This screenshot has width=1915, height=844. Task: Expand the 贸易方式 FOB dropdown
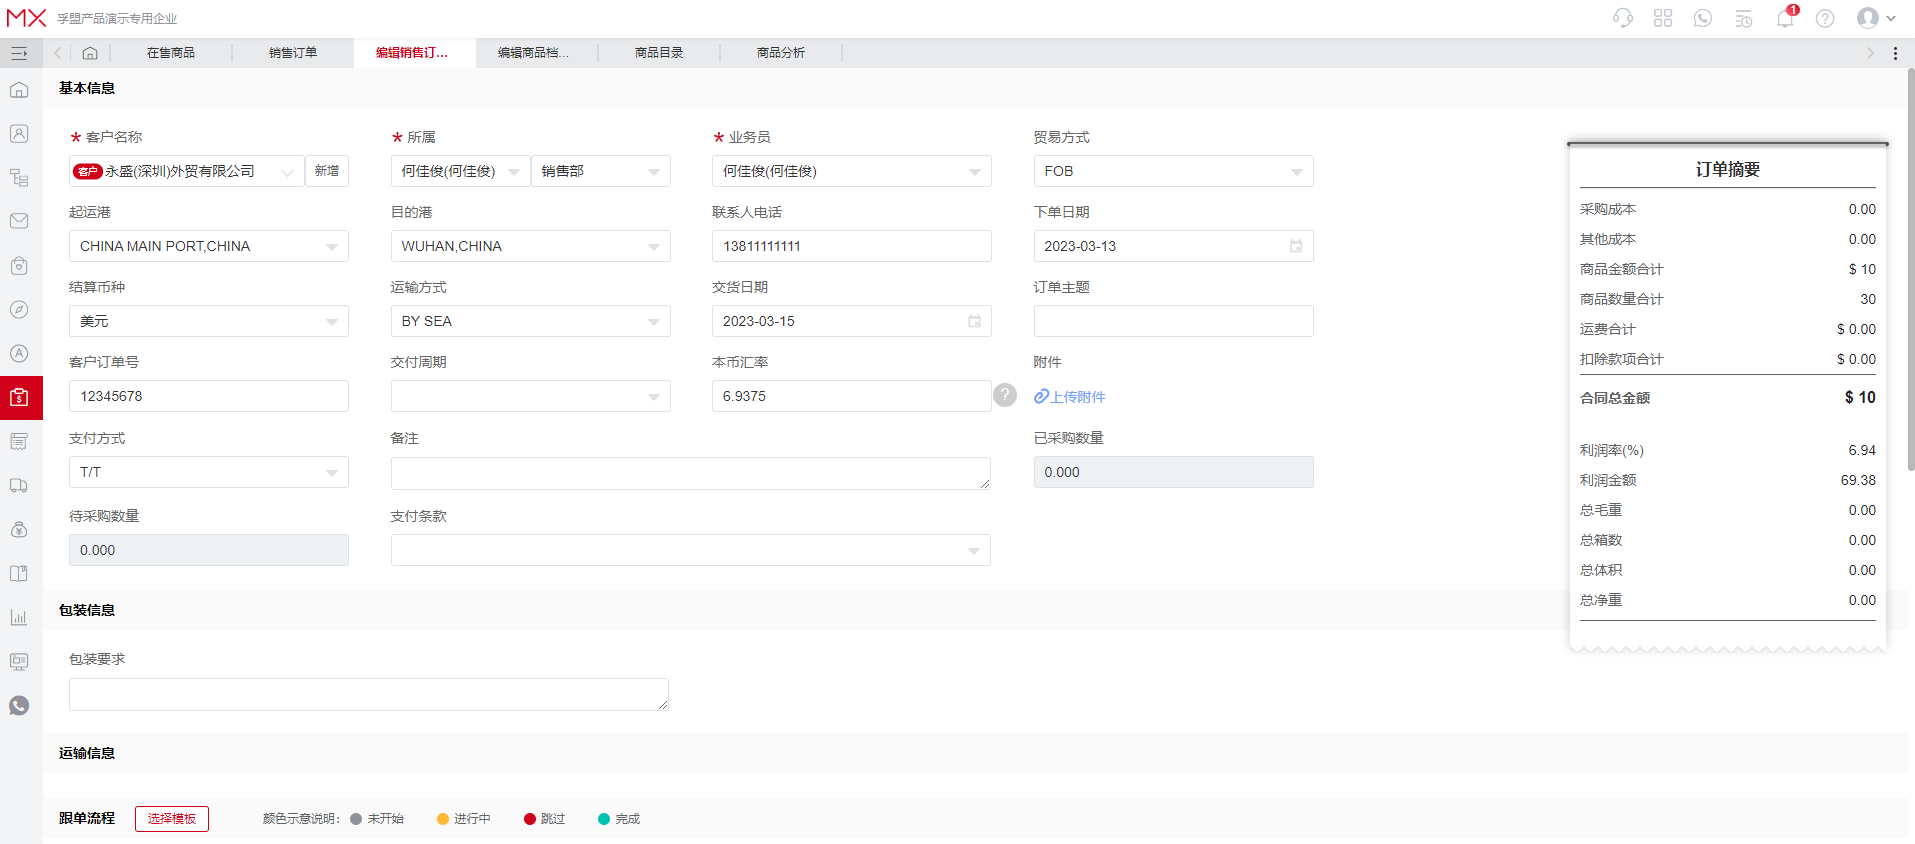[x=1296, y=172]
